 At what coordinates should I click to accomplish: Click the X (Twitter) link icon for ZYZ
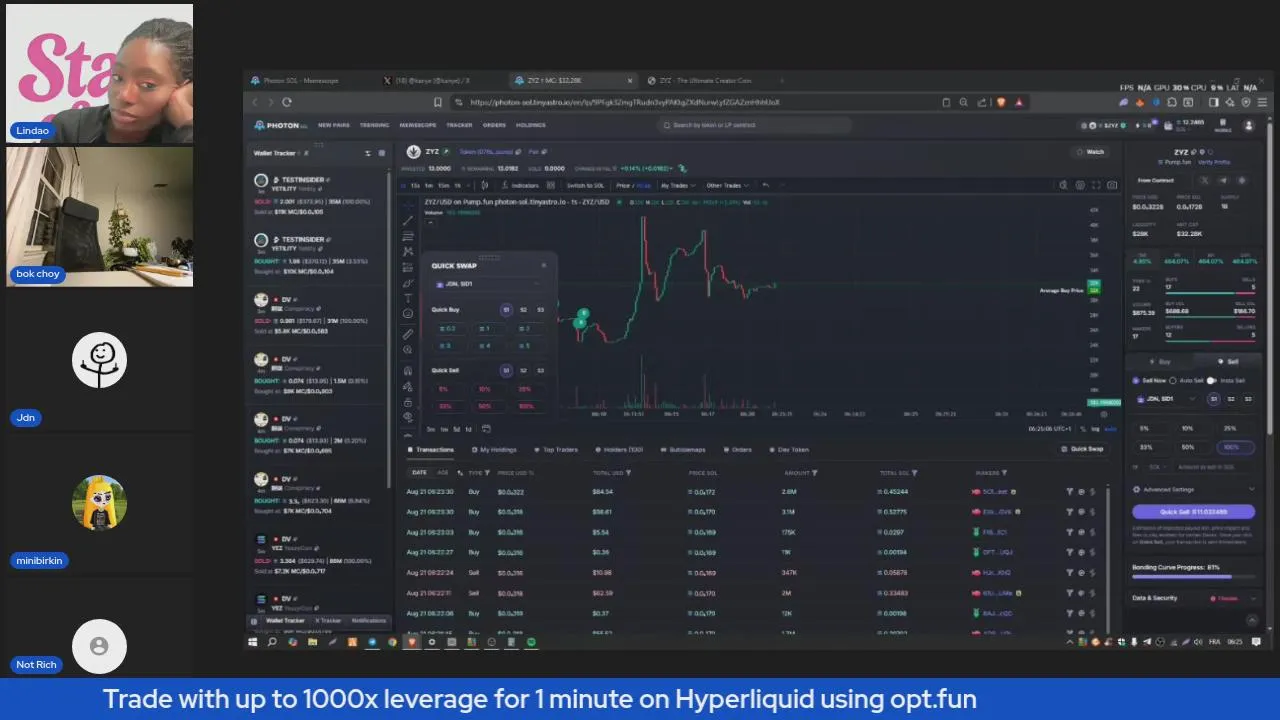tap(1204, 180)
